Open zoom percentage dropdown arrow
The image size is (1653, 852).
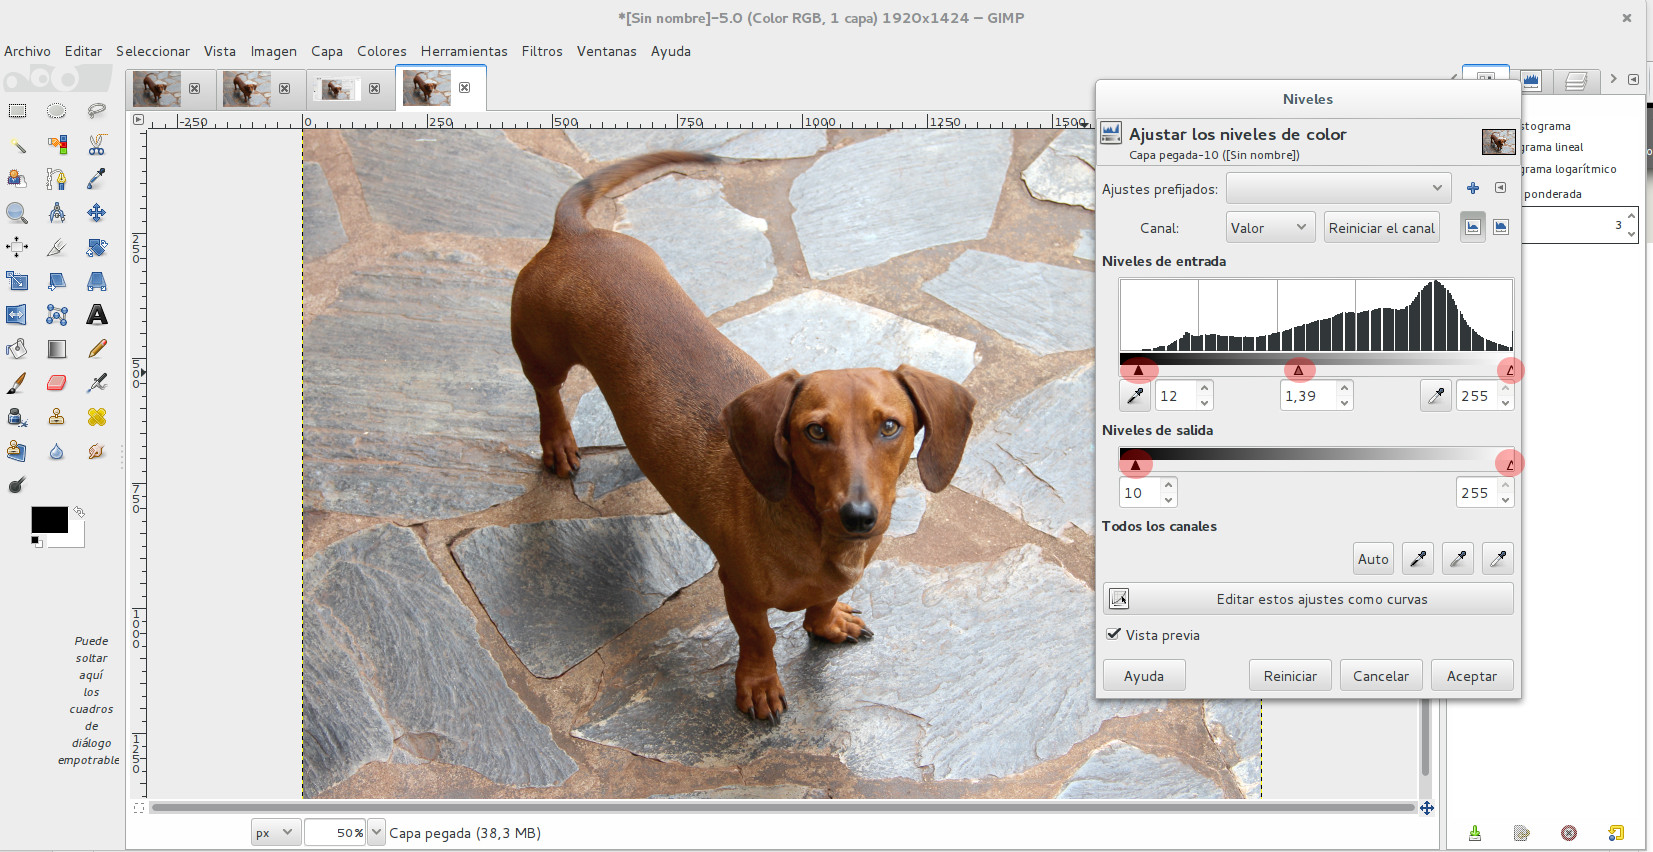376,832
